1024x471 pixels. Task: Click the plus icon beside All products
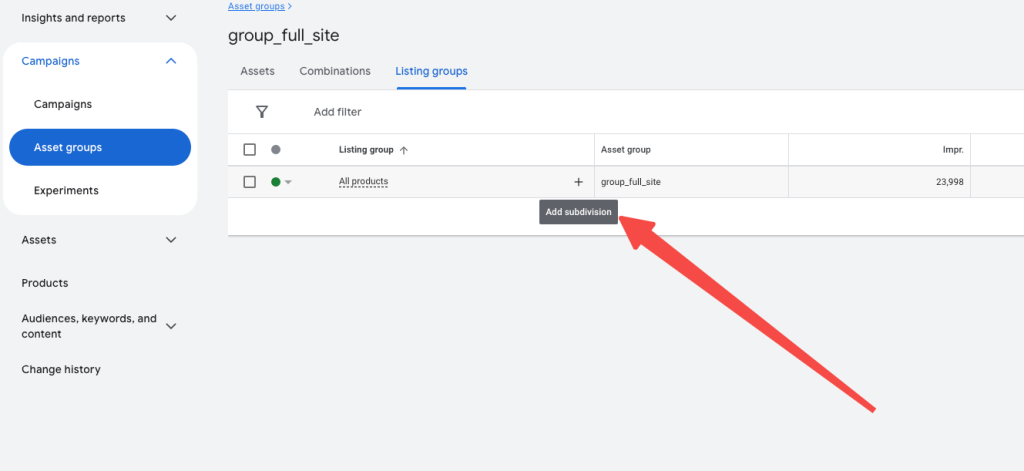click(578, 182)
